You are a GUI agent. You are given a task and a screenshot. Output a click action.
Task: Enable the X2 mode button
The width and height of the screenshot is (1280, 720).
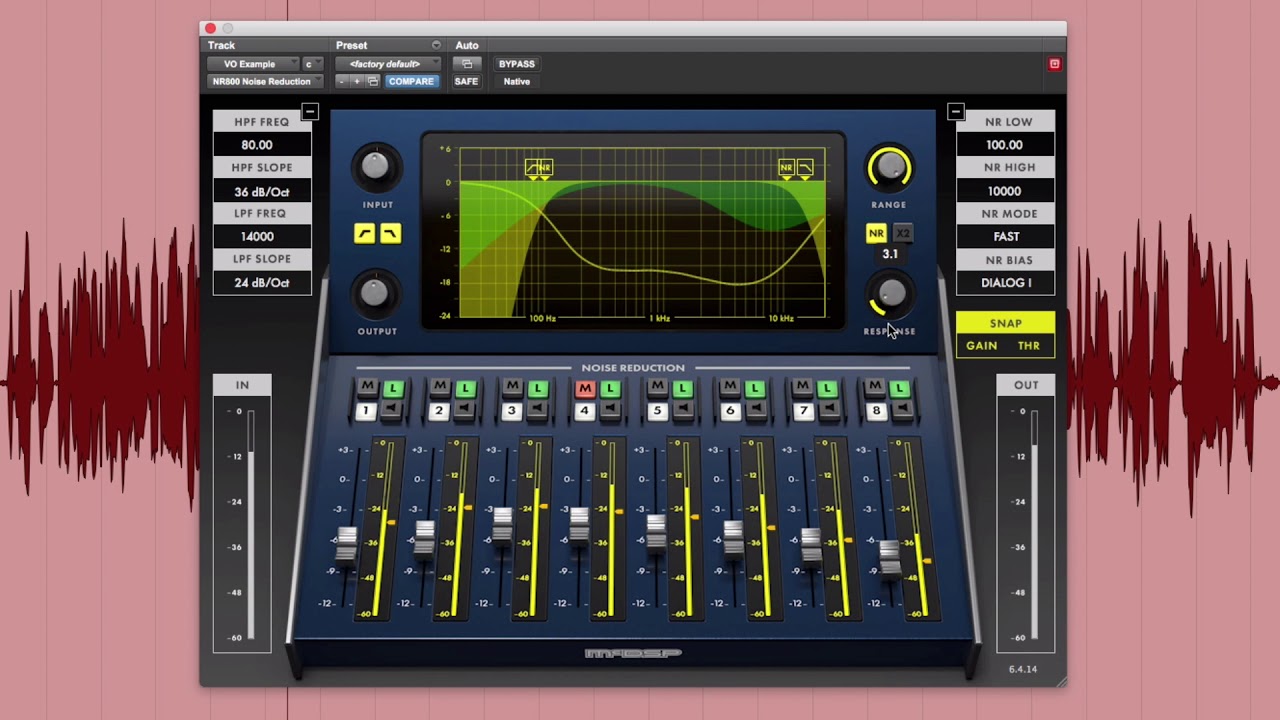pos(903,233)
